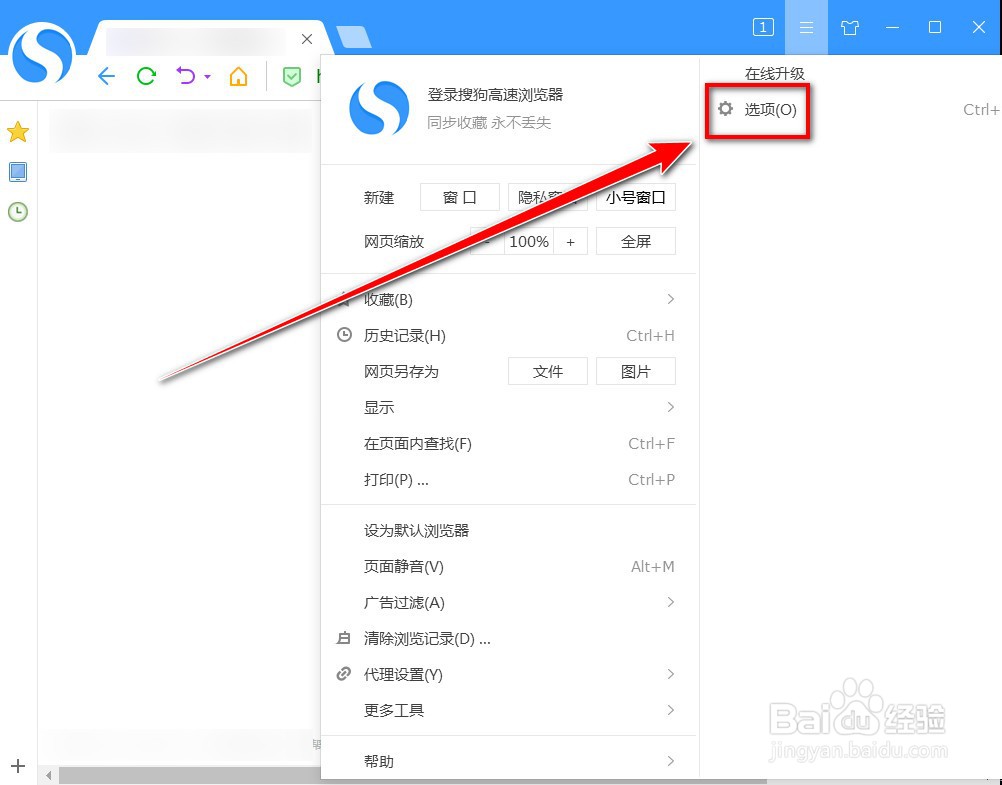Open the favorites star in the sidebar
1002x785 pixels.
(x=17, y=131)
